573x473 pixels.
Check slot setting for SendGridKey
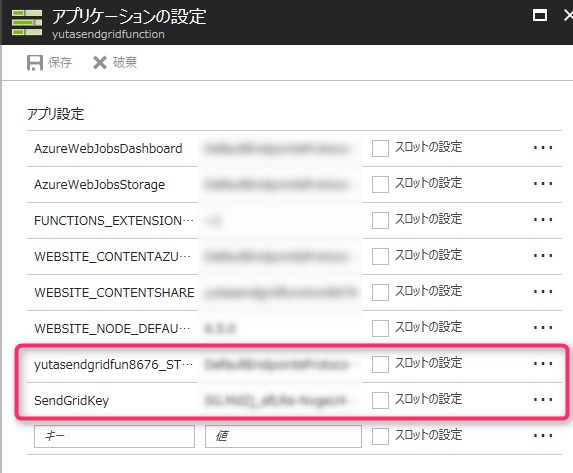pos(380,400)
